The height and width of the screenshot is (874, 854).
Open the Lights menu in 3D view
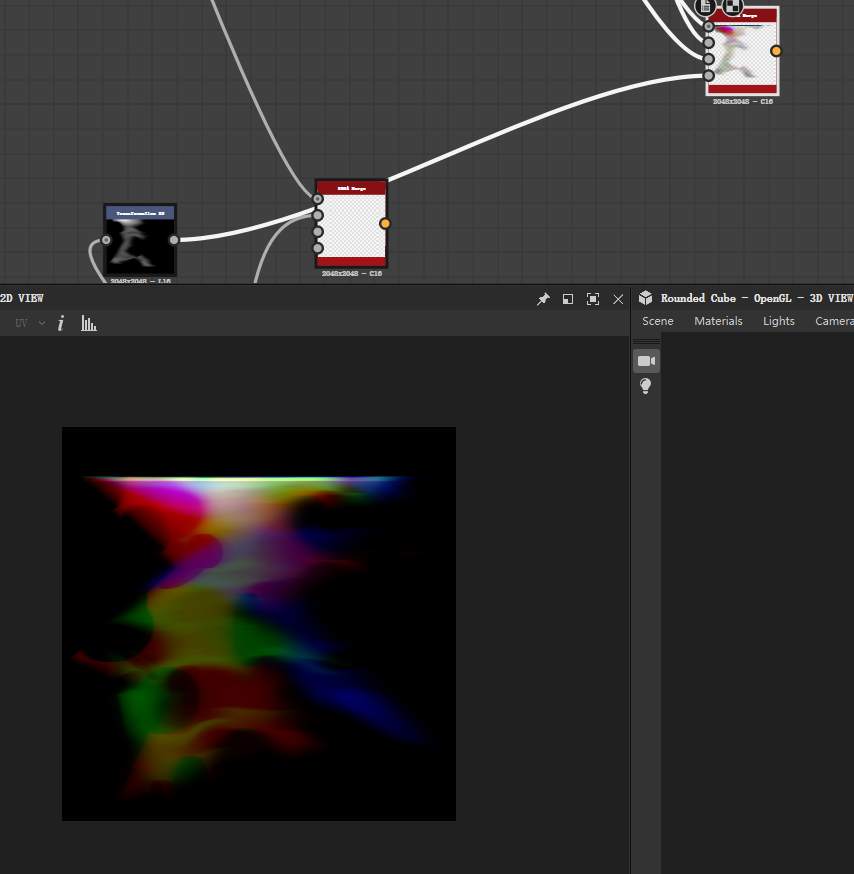778,321
